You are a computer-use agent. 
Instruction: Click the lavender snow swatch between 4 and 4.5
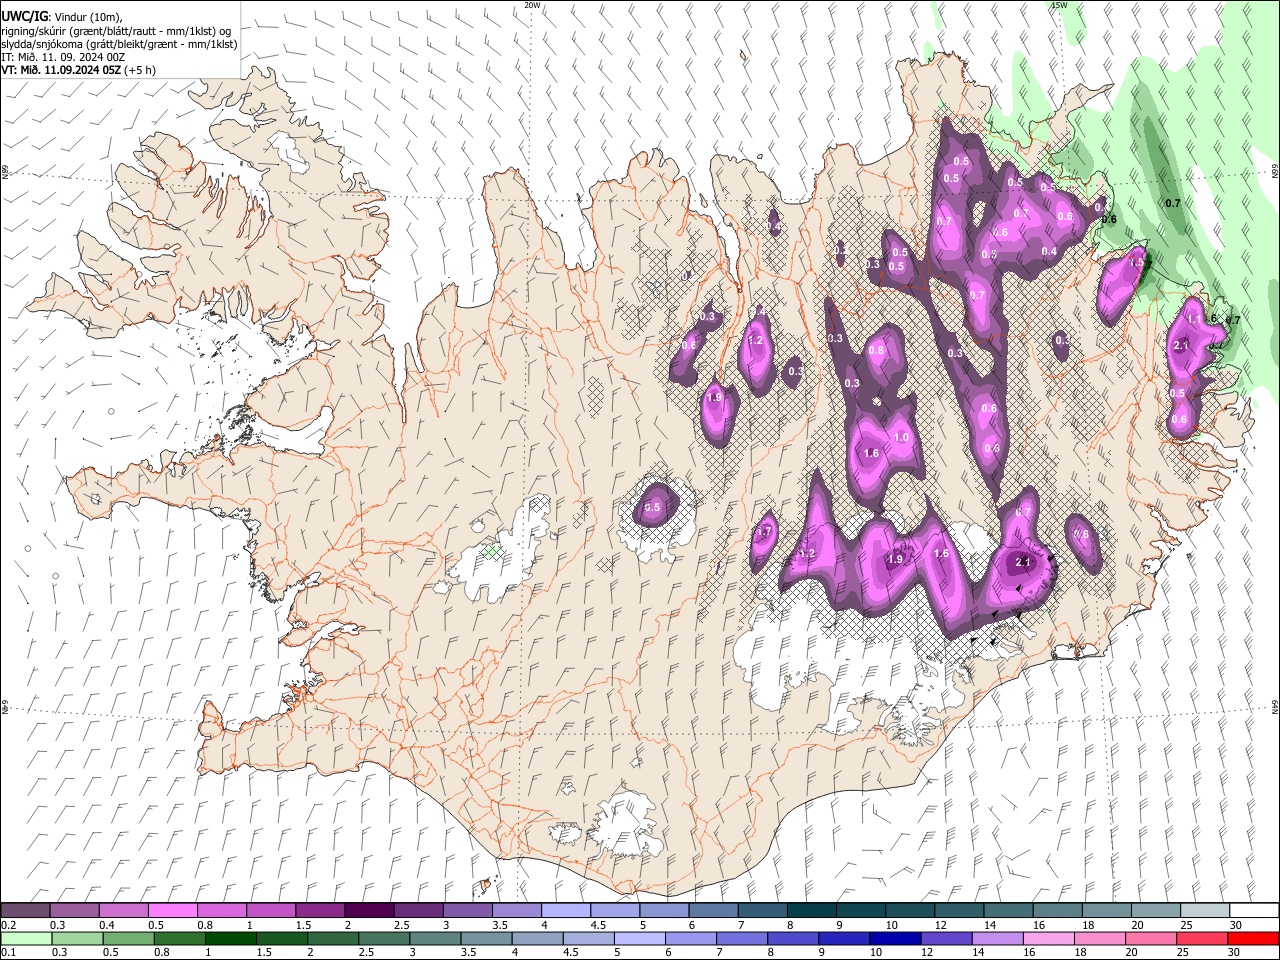click(x=566, y=910)
